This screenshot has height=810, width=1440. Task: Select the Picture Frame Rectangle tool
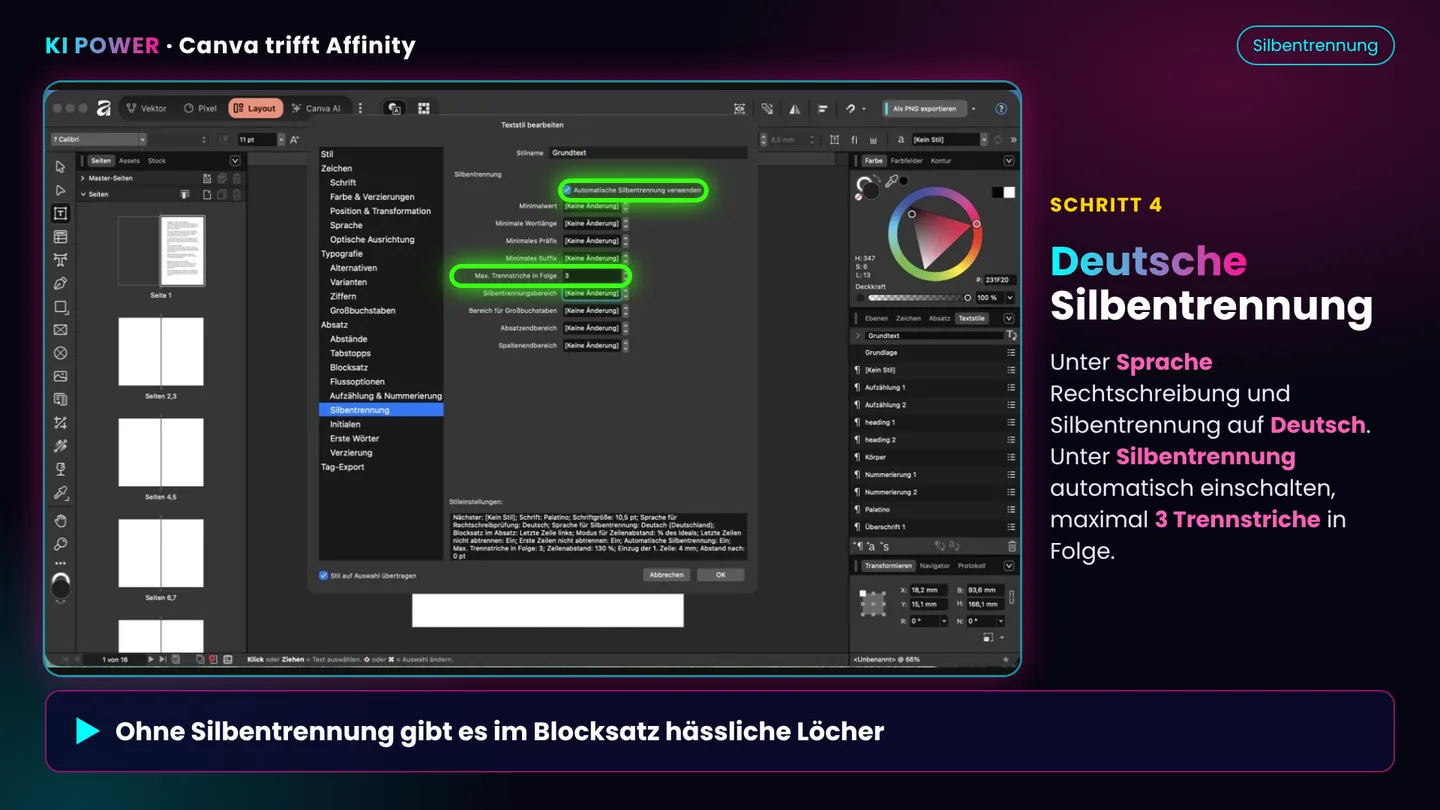click(x=60, y=330)
